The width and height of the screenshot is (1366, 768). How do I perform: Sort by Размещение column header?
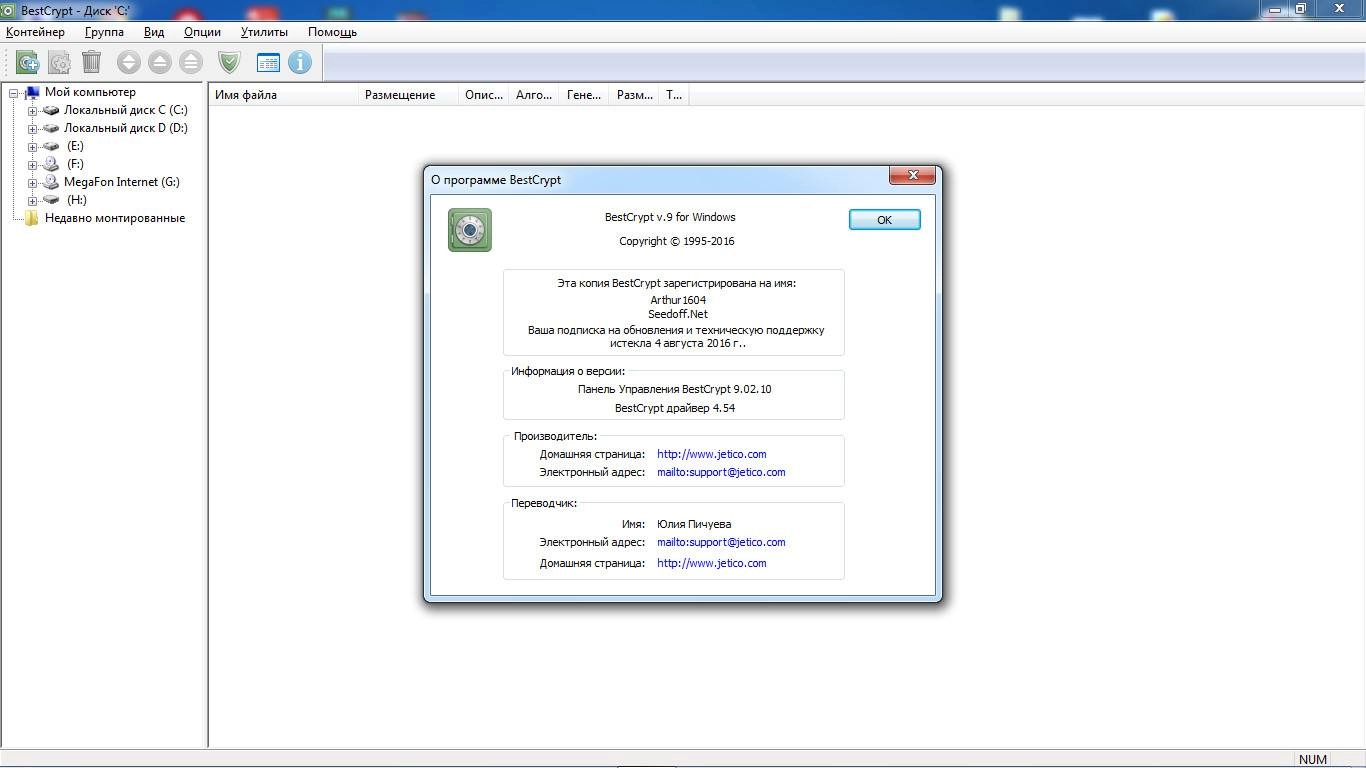click(409, 95)
